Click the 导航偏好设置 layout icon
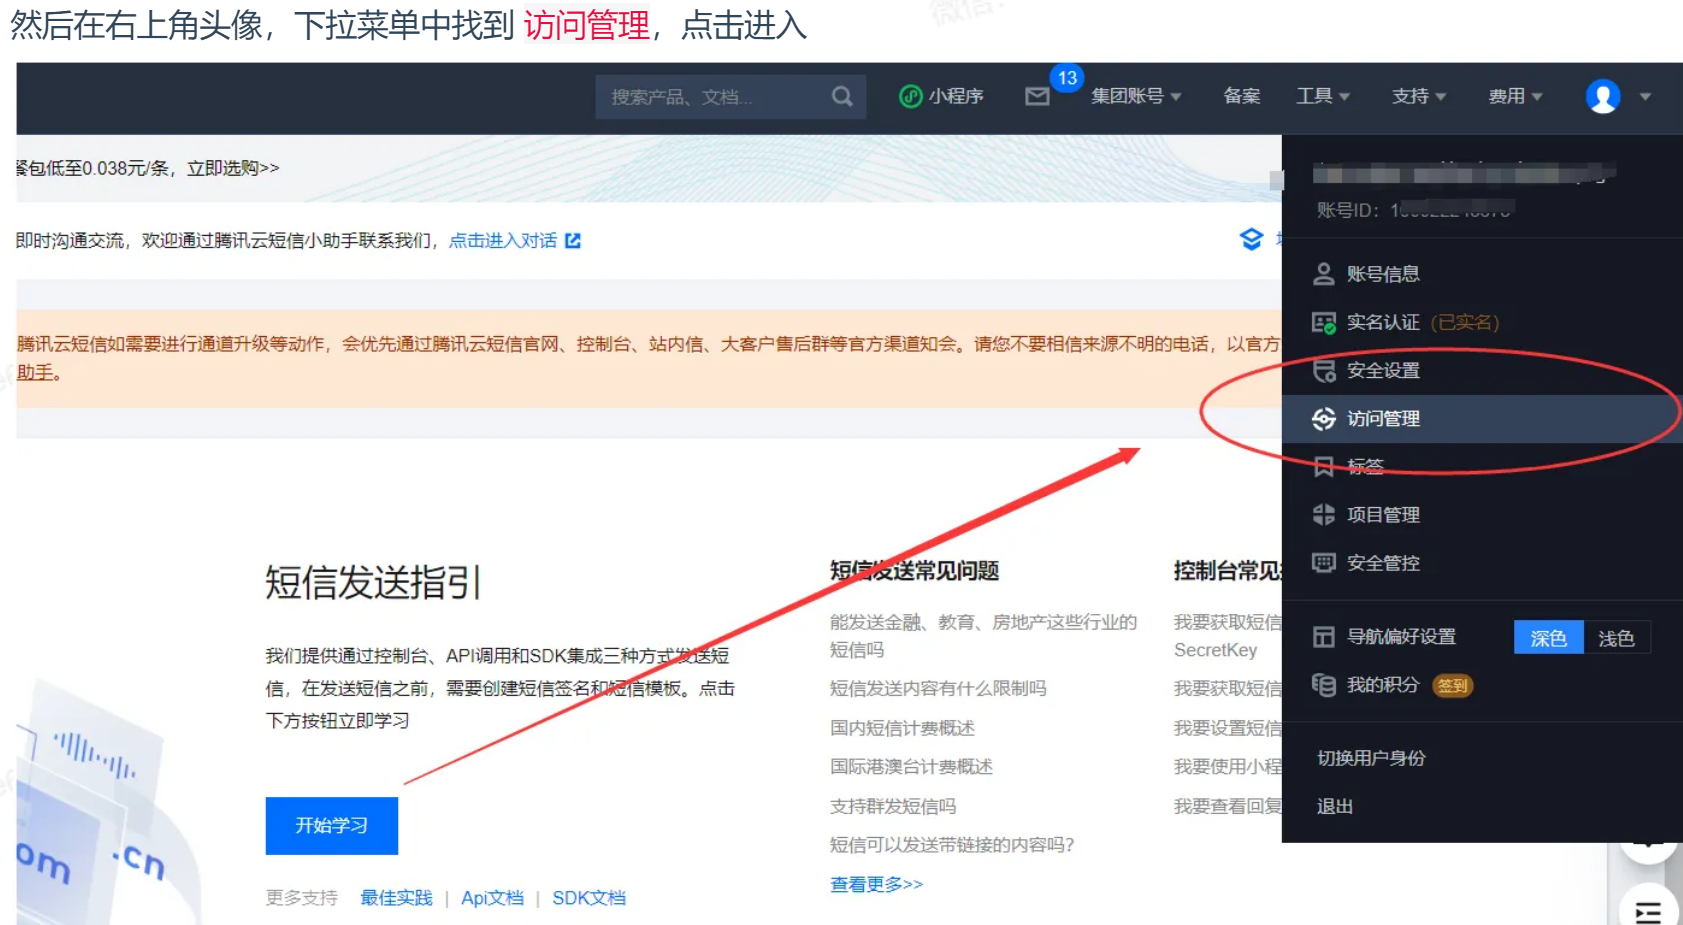 (x=1324, y=637)
